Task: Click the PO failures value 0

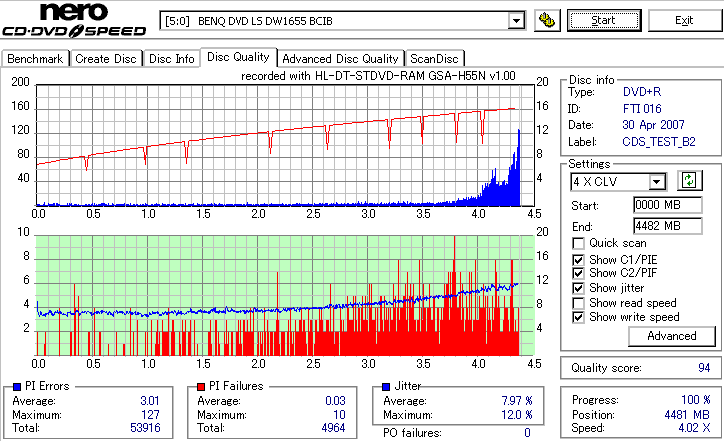Action: click(527, 433)
